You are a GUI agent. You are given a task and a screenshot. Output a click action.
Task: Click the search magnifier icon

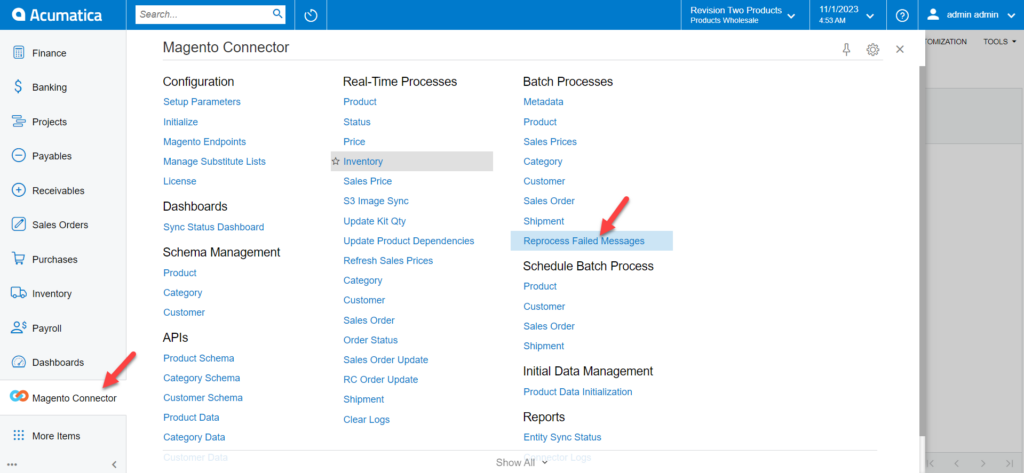point(277,14)
